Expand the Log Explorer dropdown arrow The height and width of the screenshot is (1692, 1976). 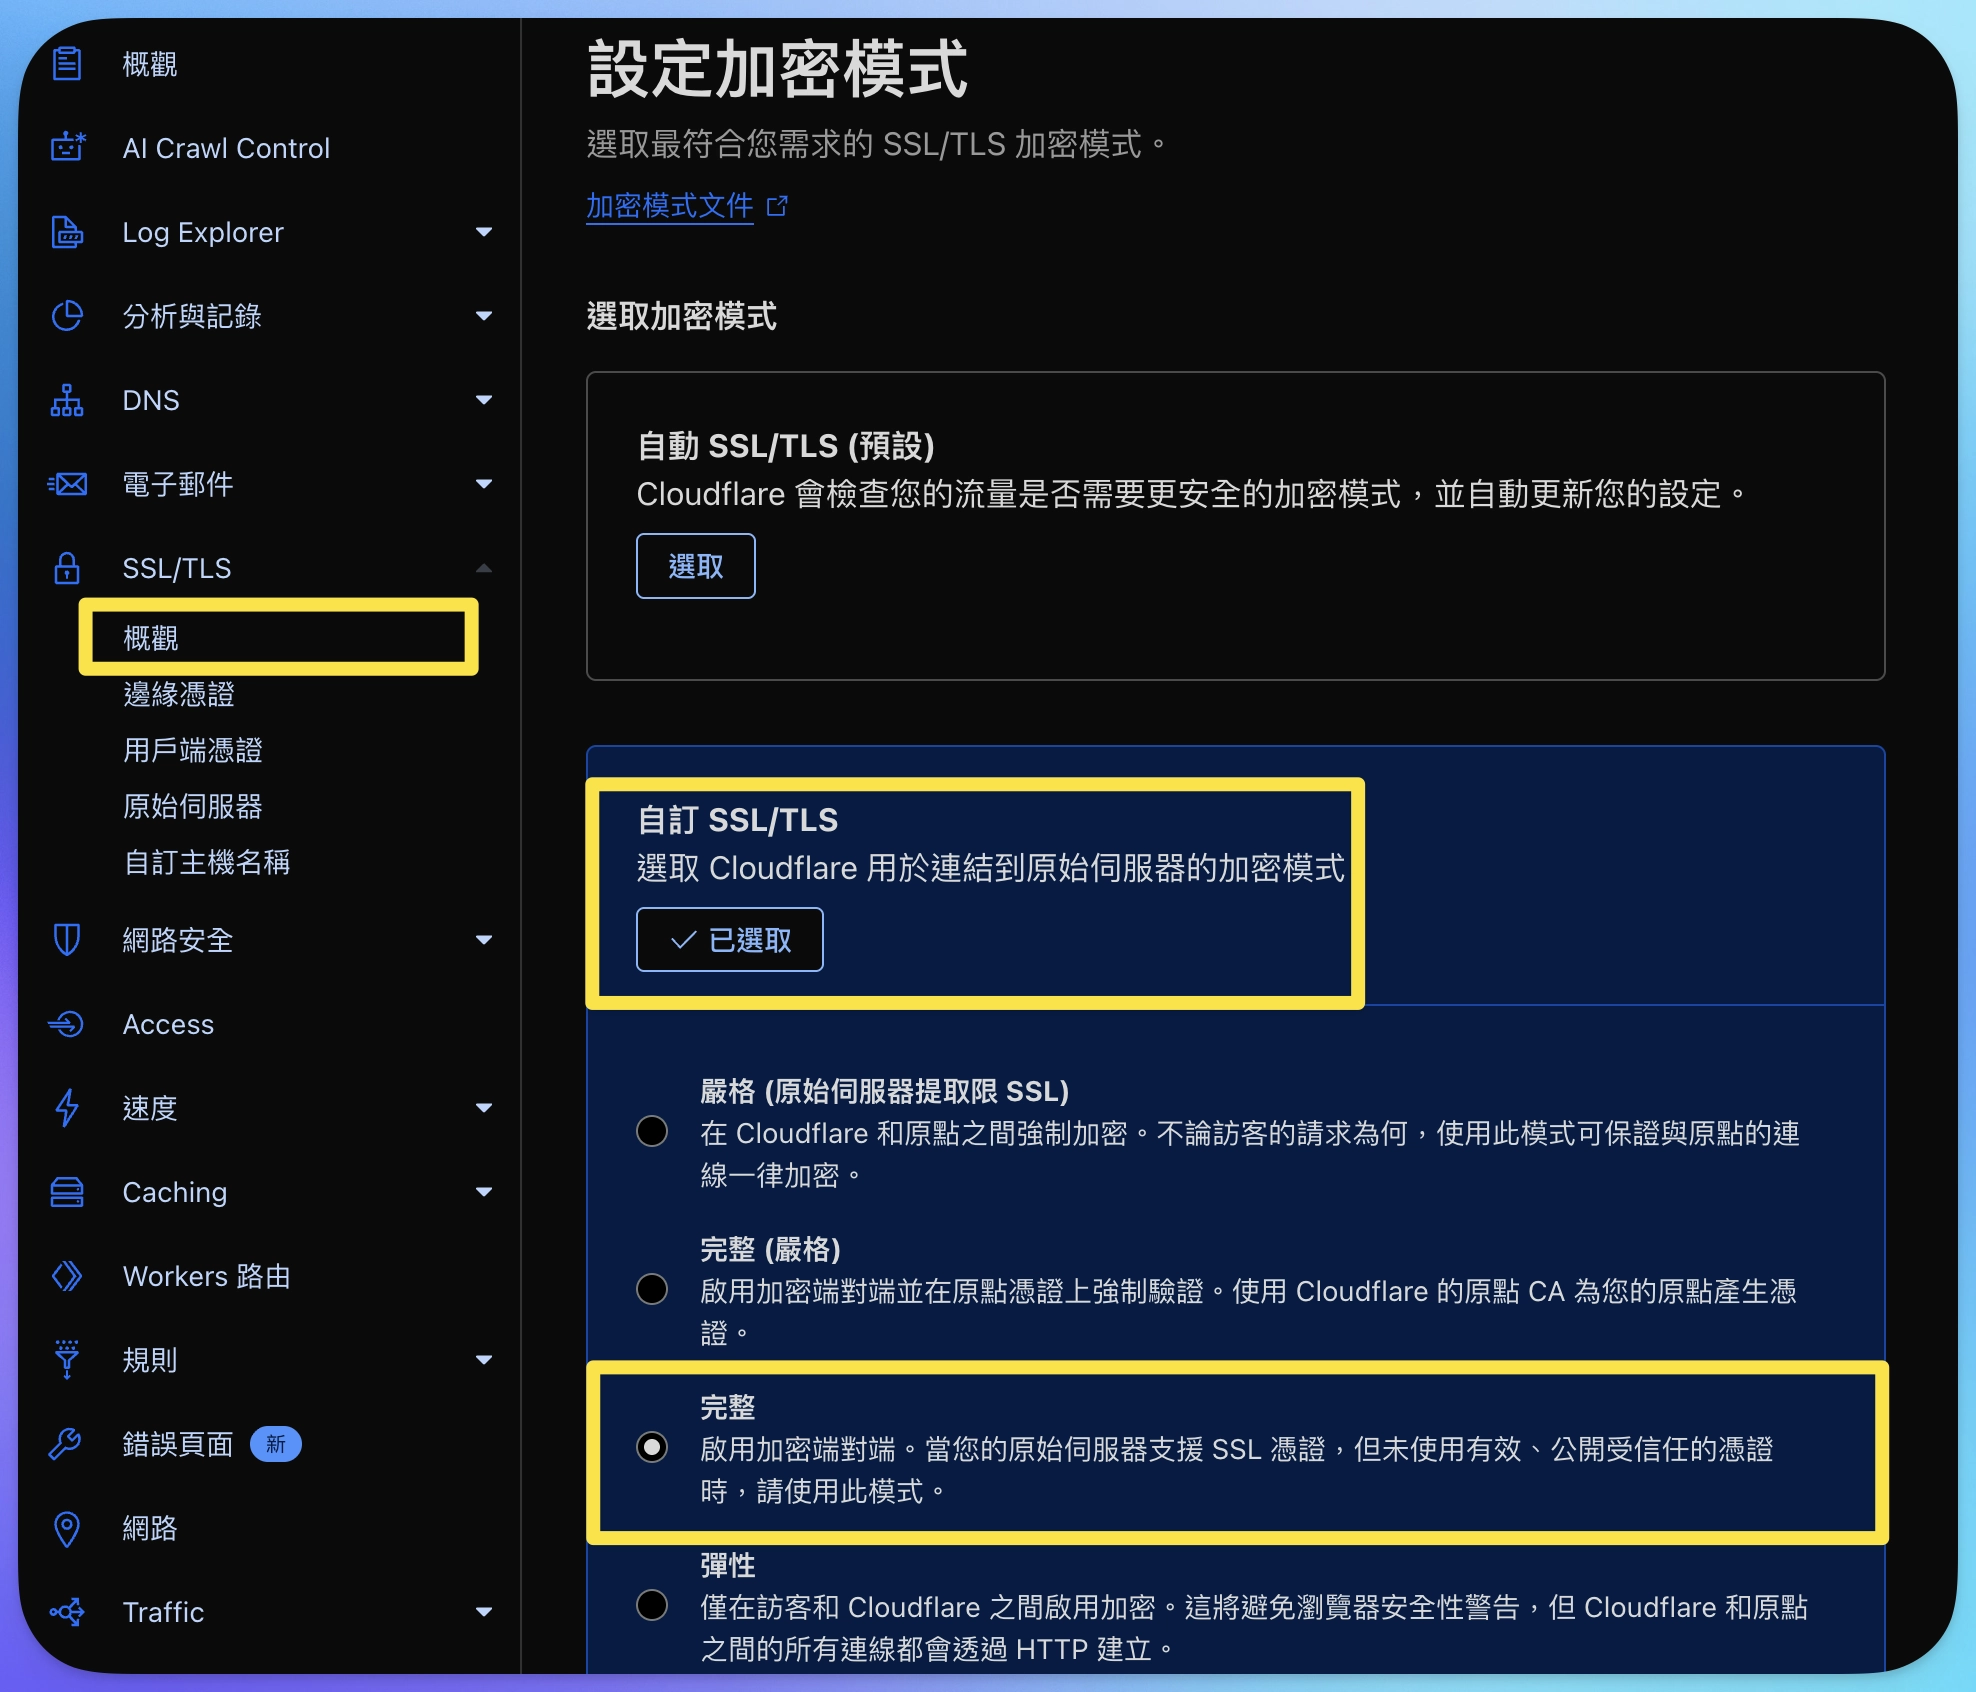(484, 232)
